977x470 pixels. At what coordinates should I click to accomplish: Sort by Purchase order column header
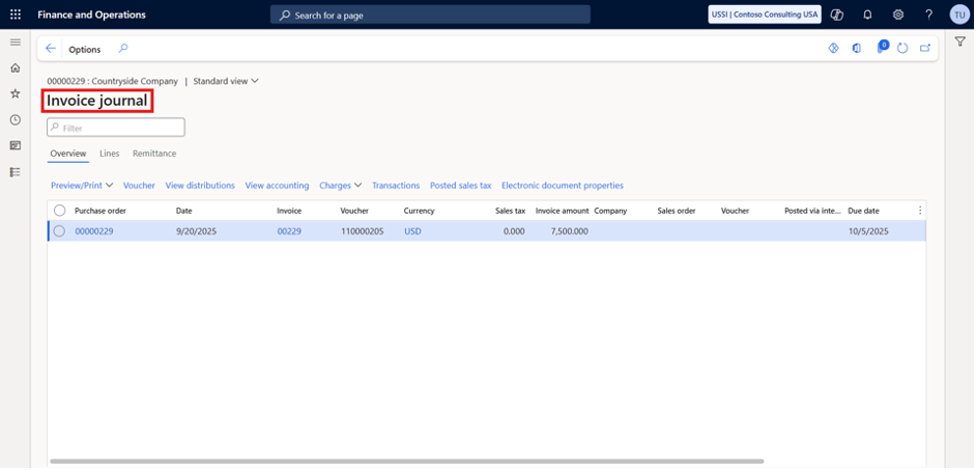click(100, 211)
